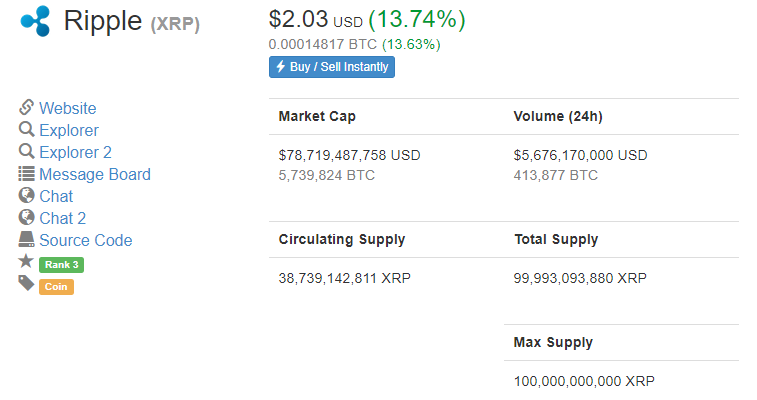Open the Explorer 2 link
This screenshot has width=757, height=400.
[75, 152]
